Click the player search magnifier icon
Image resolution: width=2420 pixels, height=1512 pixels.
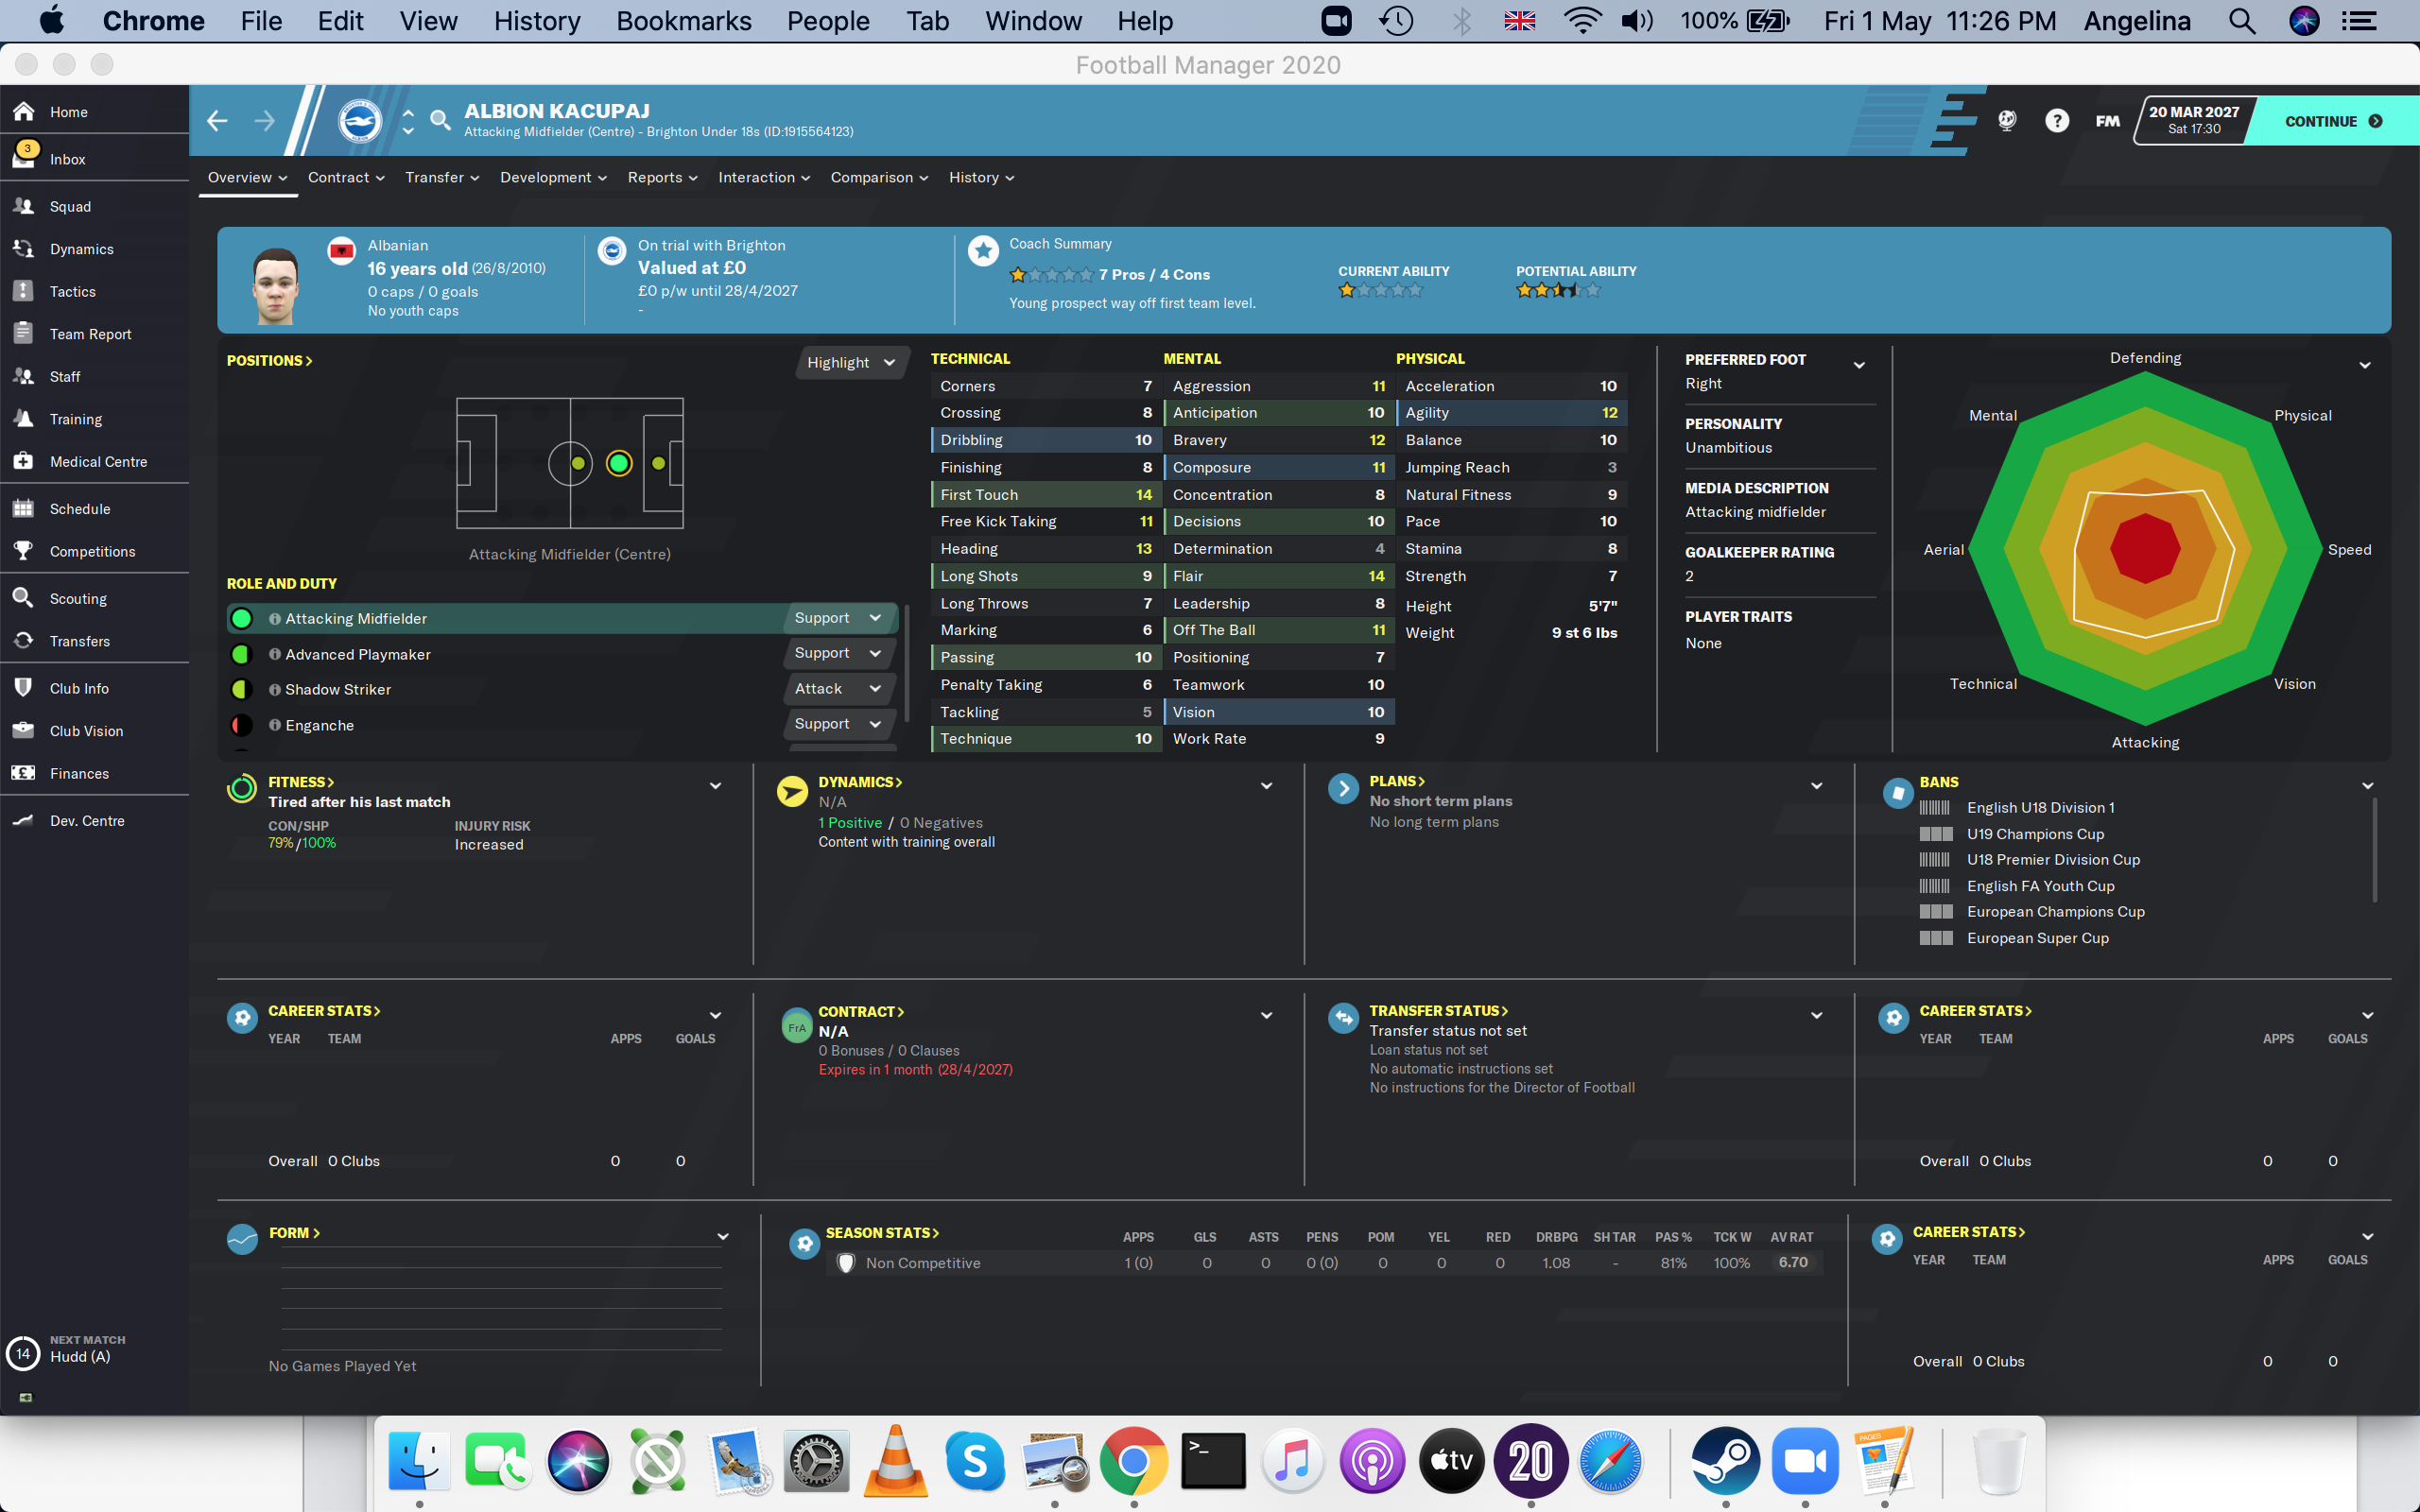(439, 121)
